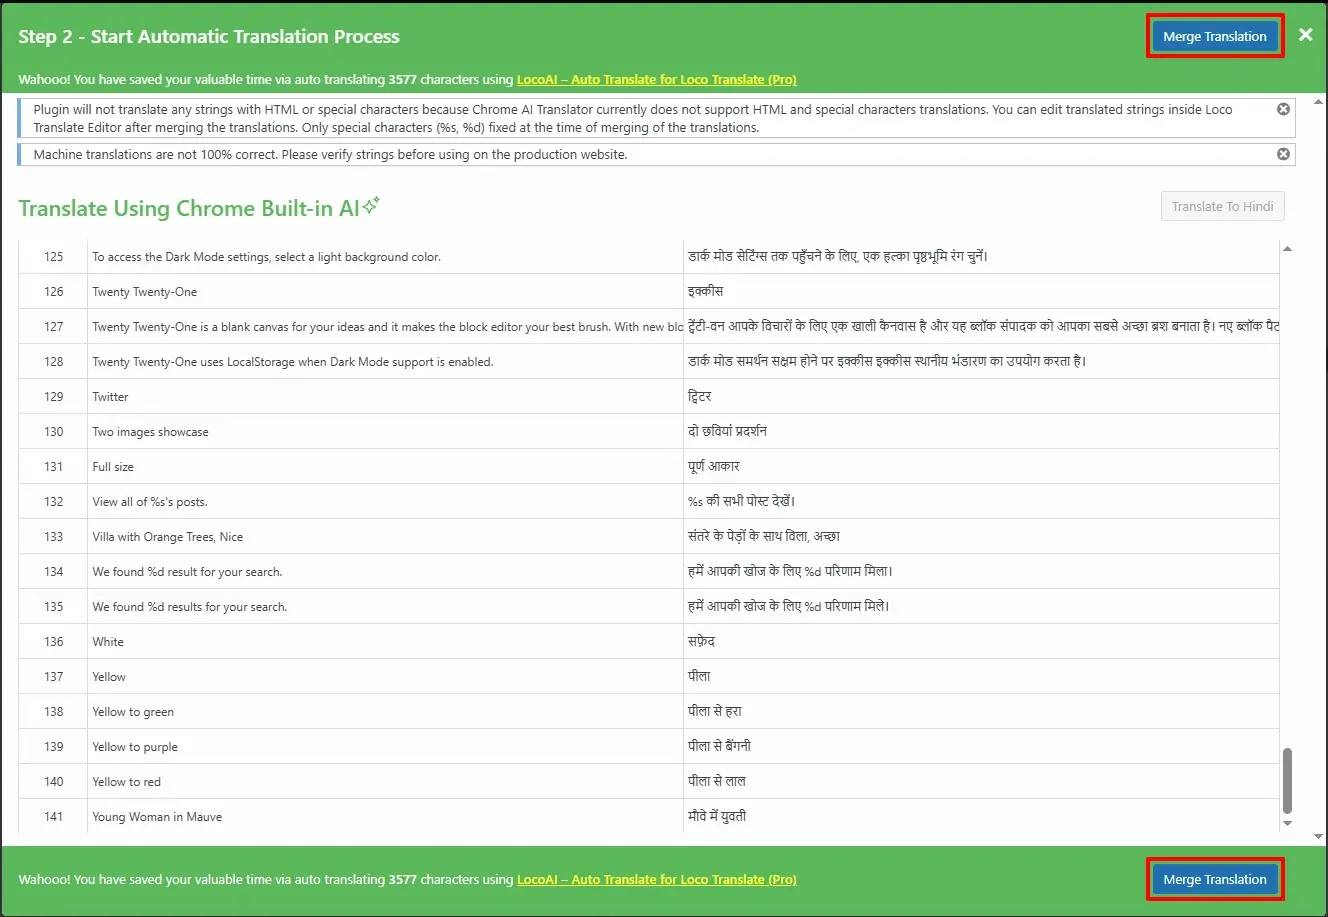Click row number 125
The image size is (1328, 917).
(x=54, y=257)
